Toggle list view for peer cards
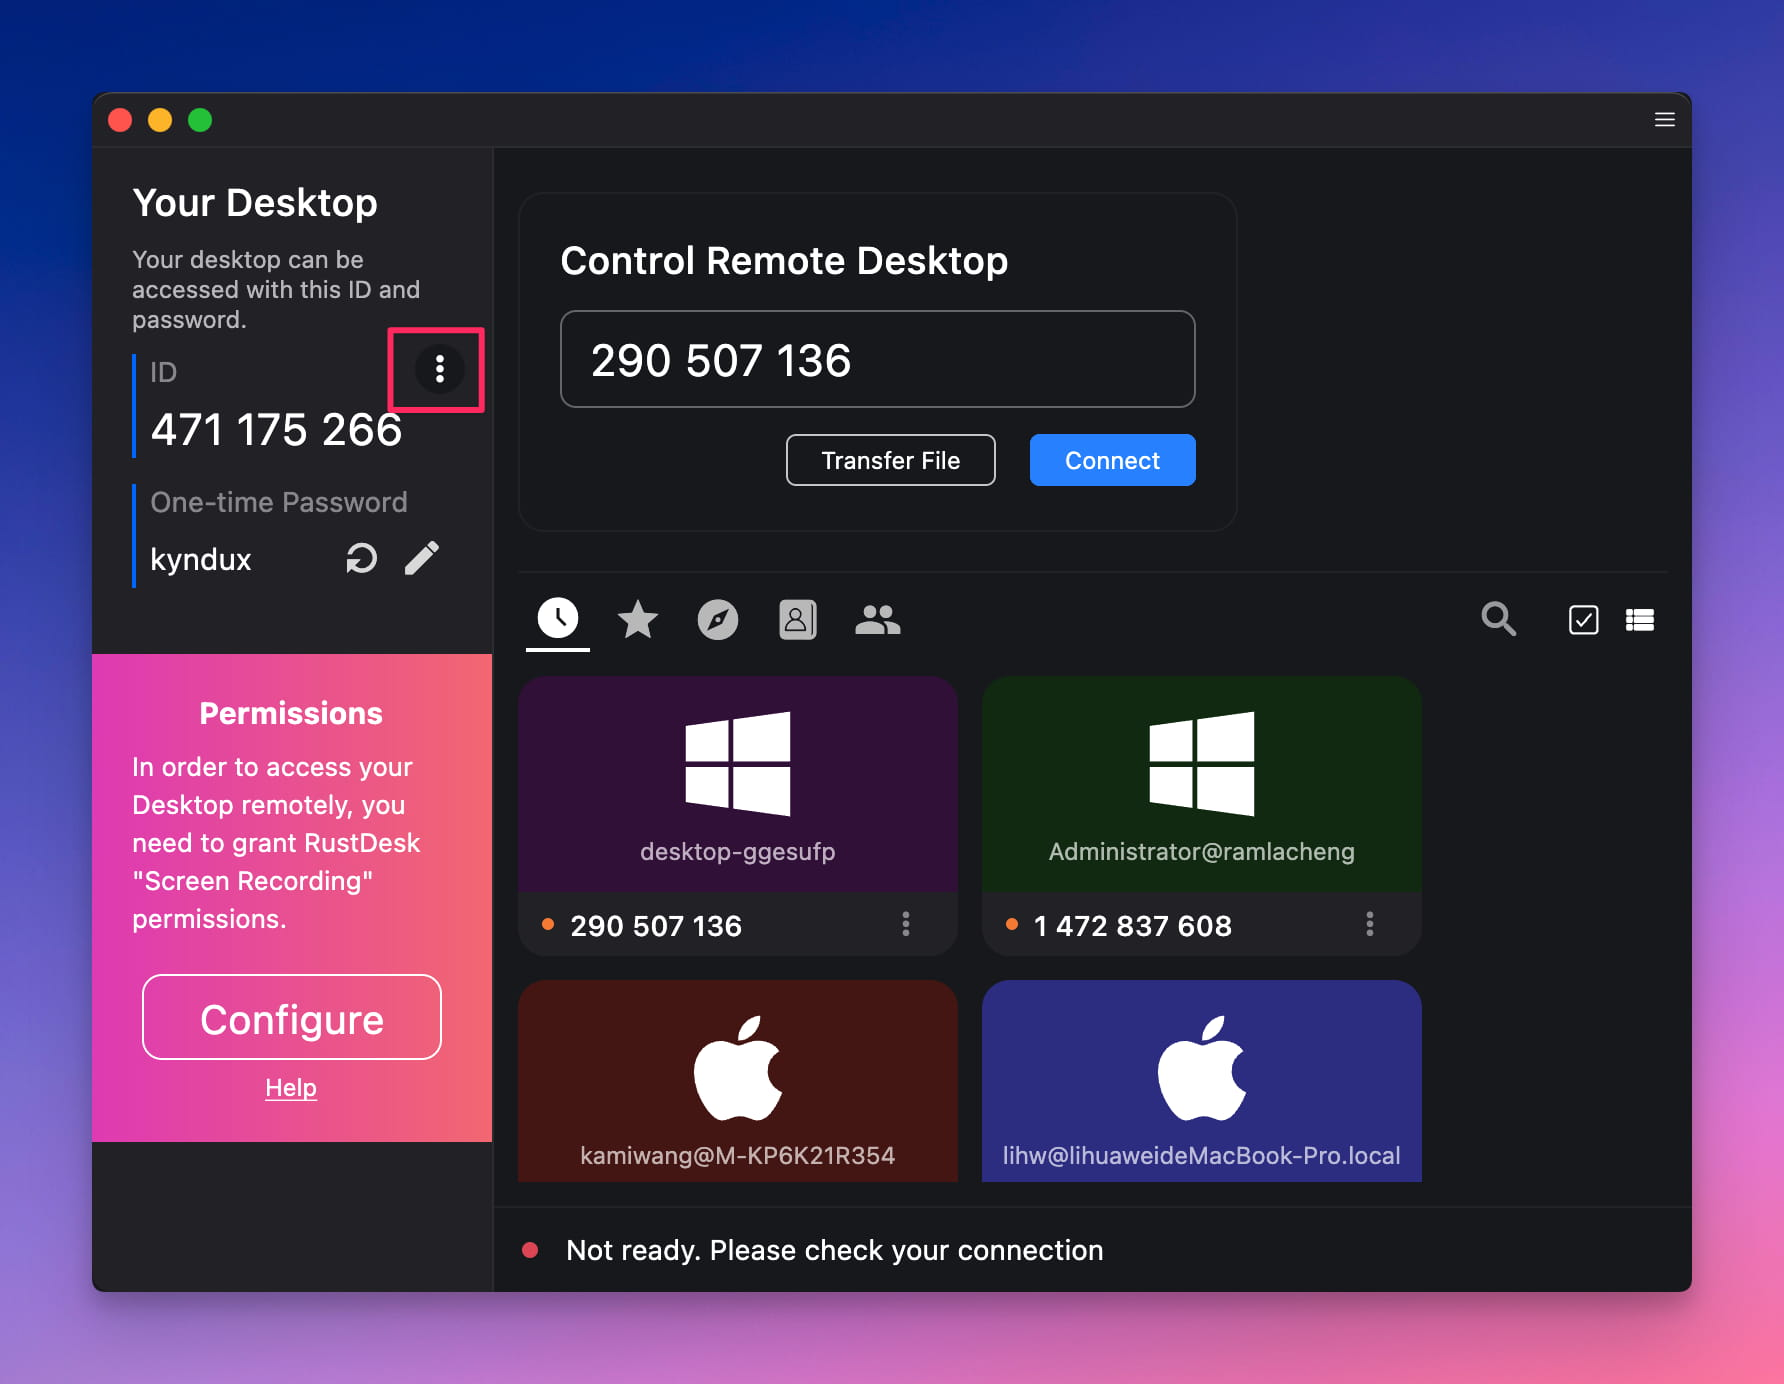This screenshot has width=1784, height=1384. click(1640, 620)
